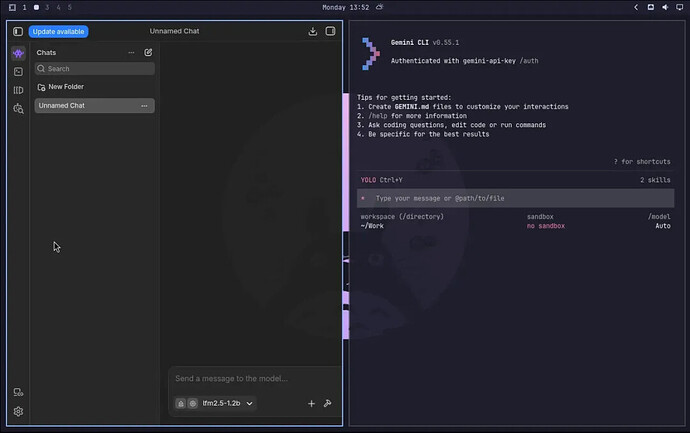Click the Update available button

tap(59, 32)
